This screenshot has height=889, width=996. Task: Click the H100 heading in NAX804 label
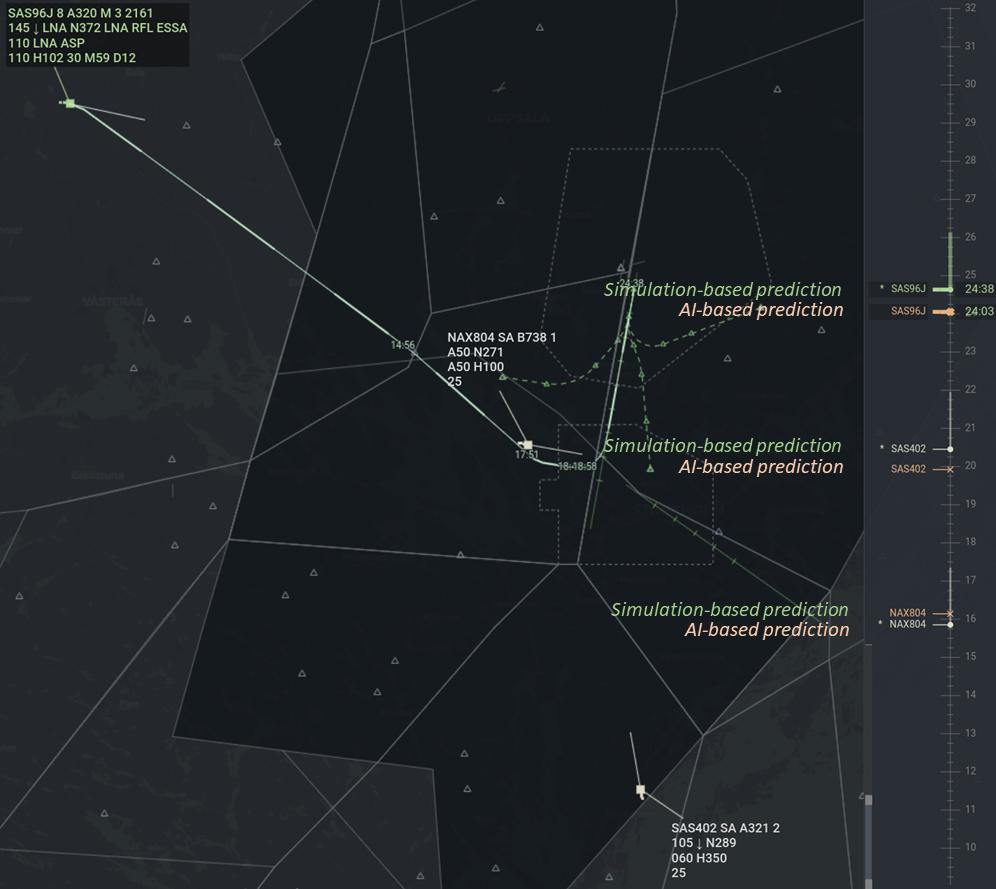(489, 367)
